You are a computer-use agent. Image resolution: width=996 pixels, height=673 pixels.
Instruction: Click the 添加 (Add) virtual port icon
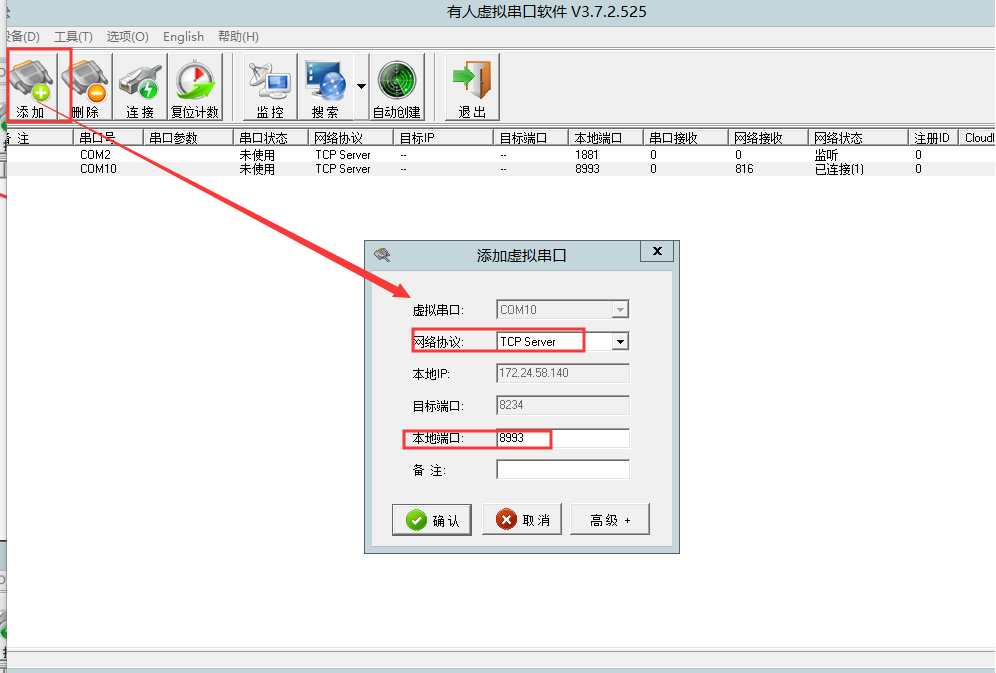point(31,87)
